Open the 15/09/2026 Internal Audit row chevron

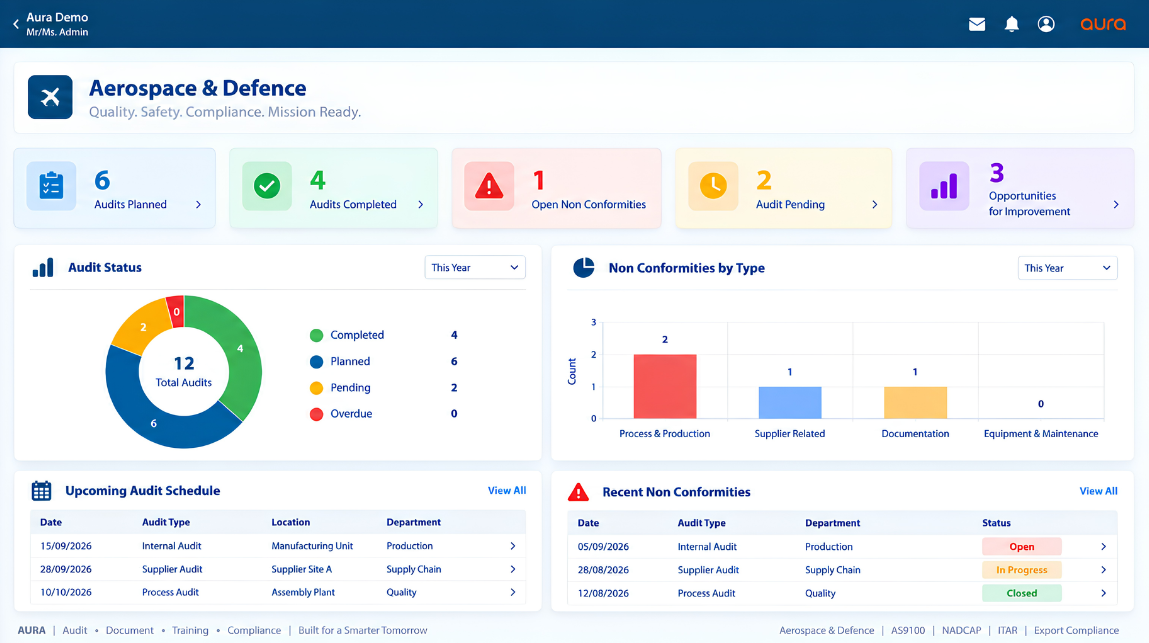[513, 546]
